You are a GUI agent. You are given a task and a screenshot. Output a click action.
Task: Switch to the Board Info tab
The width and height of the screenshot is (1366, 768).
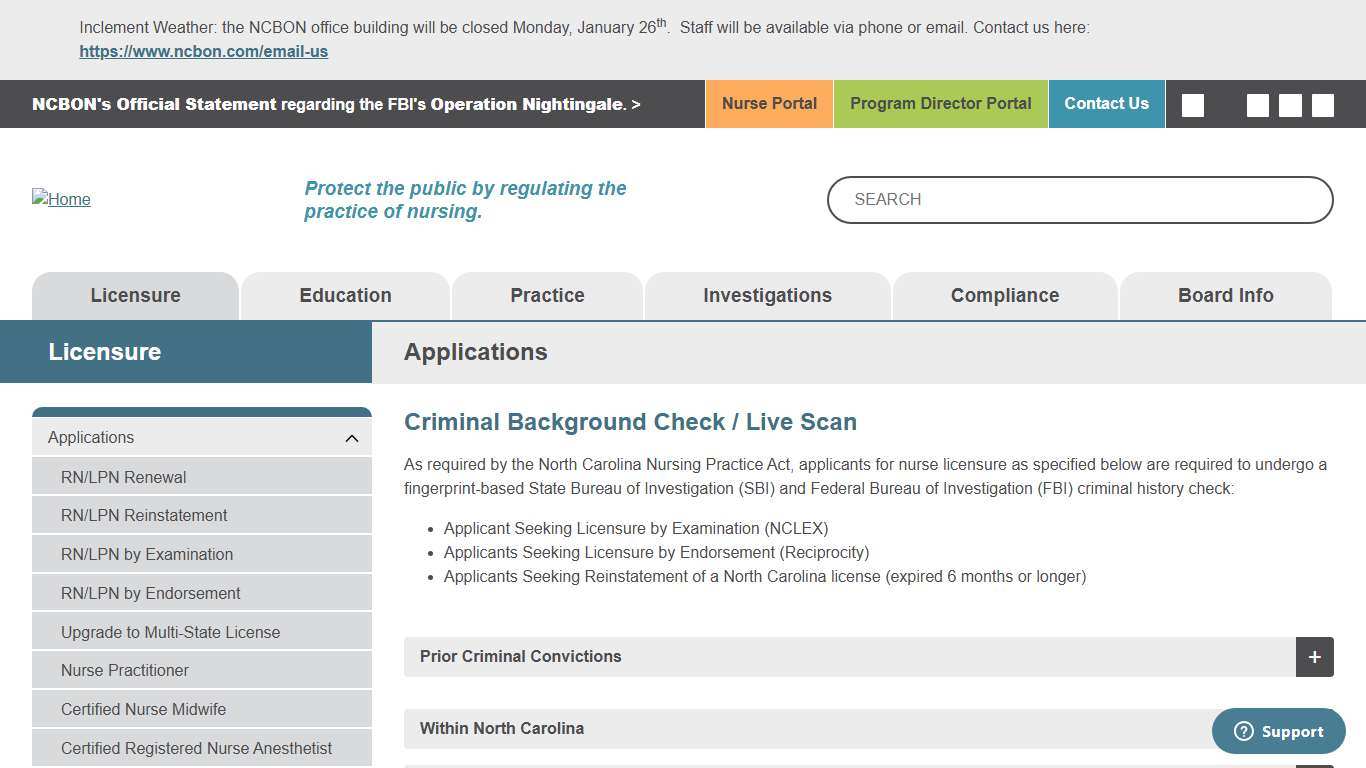[1226, 295]
